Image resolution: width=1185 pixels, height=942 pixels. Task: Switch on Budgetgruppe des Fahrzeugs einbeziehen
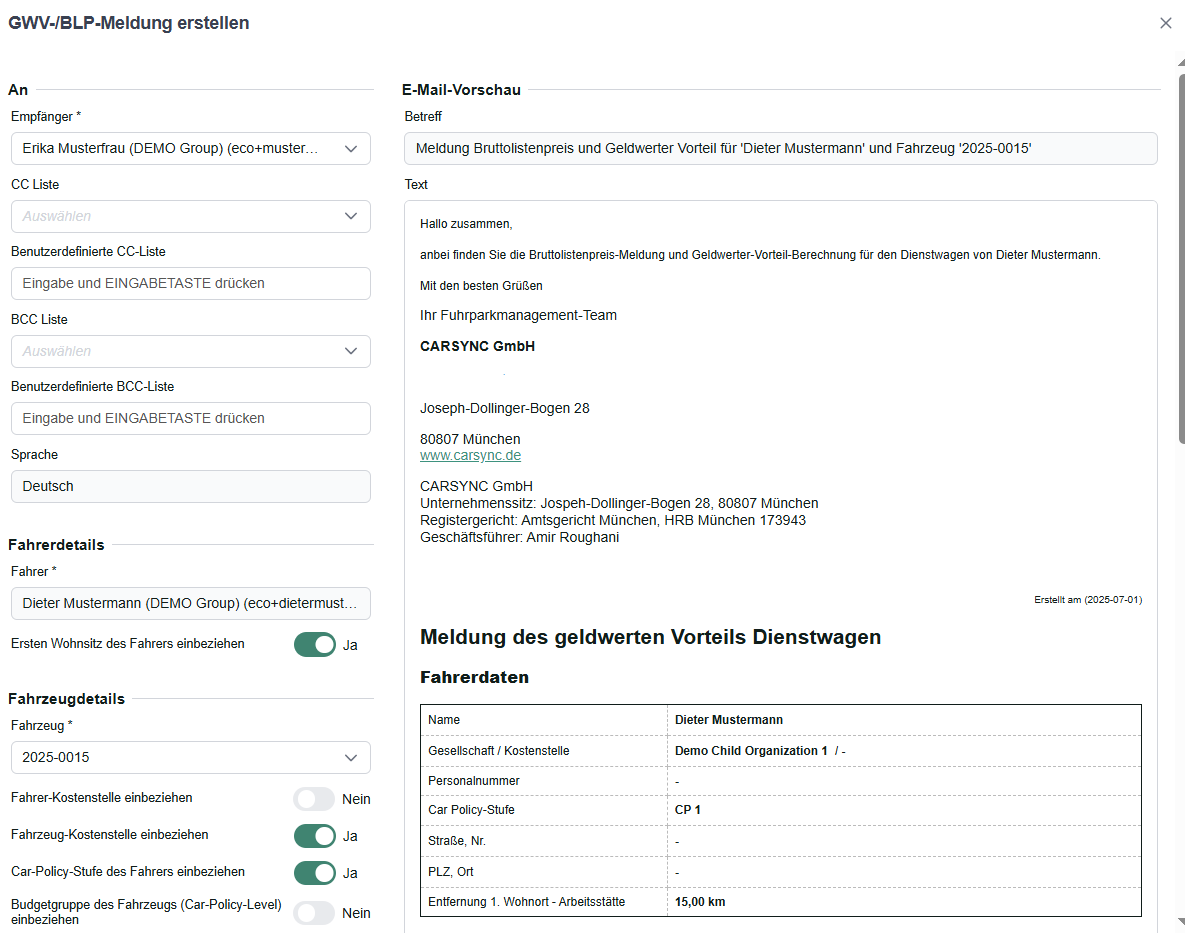point(314,913)
